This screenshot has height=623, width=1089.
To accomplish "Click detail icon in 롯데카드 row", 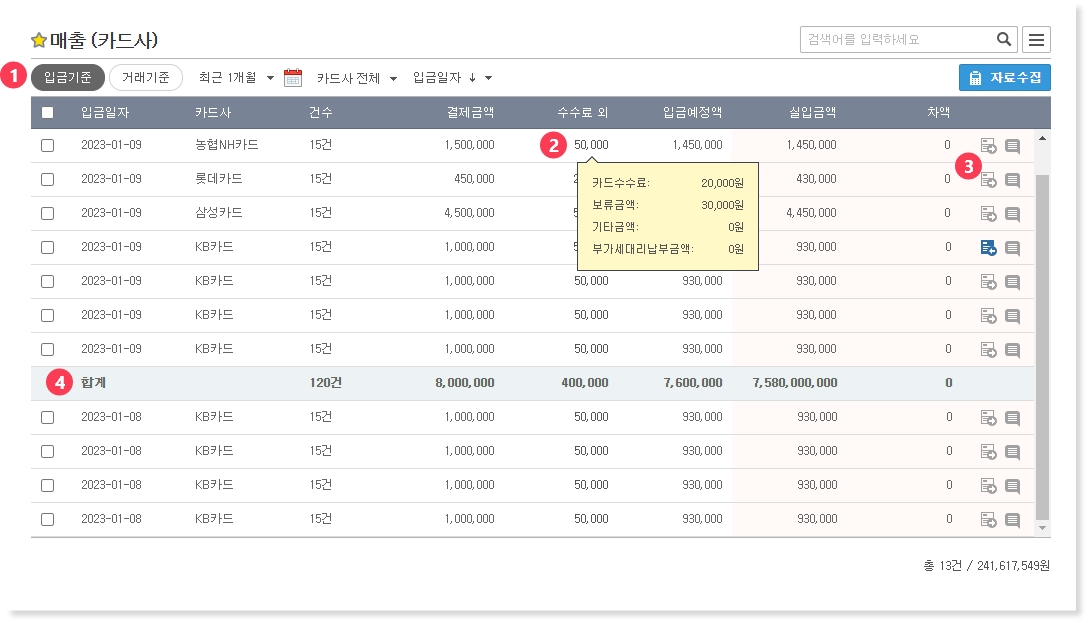I will [x=988, y=180].
